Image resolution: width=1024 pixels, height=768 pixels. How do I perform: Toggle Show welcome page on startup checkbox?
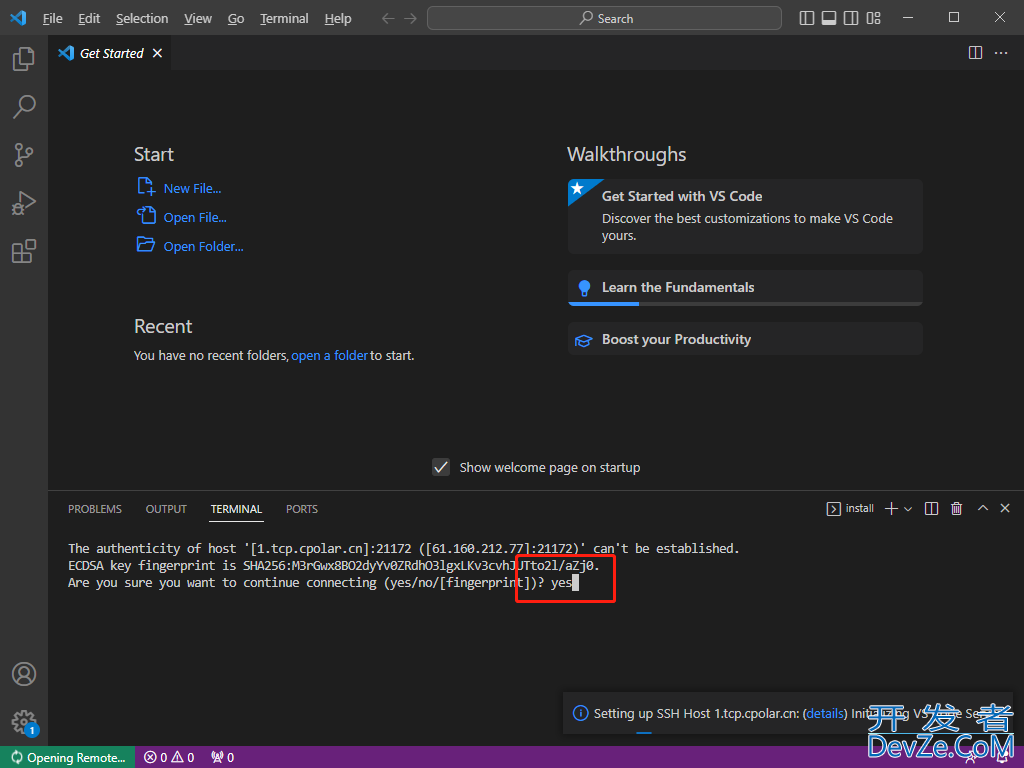pyautogui.click(x=441, y=467)
